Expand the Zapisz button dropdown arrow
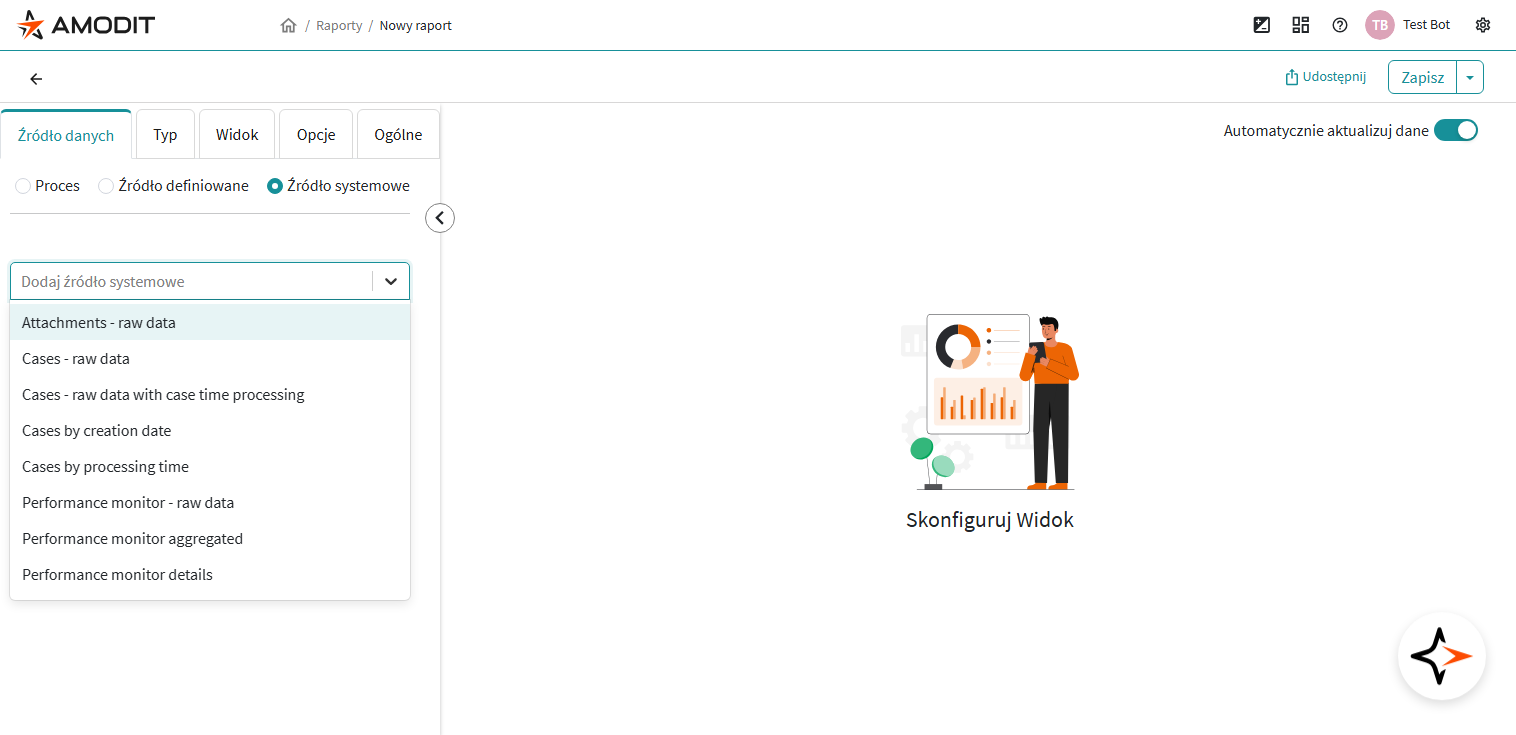This screenshot has height=735, width=1516. (x=1469, y=78)
